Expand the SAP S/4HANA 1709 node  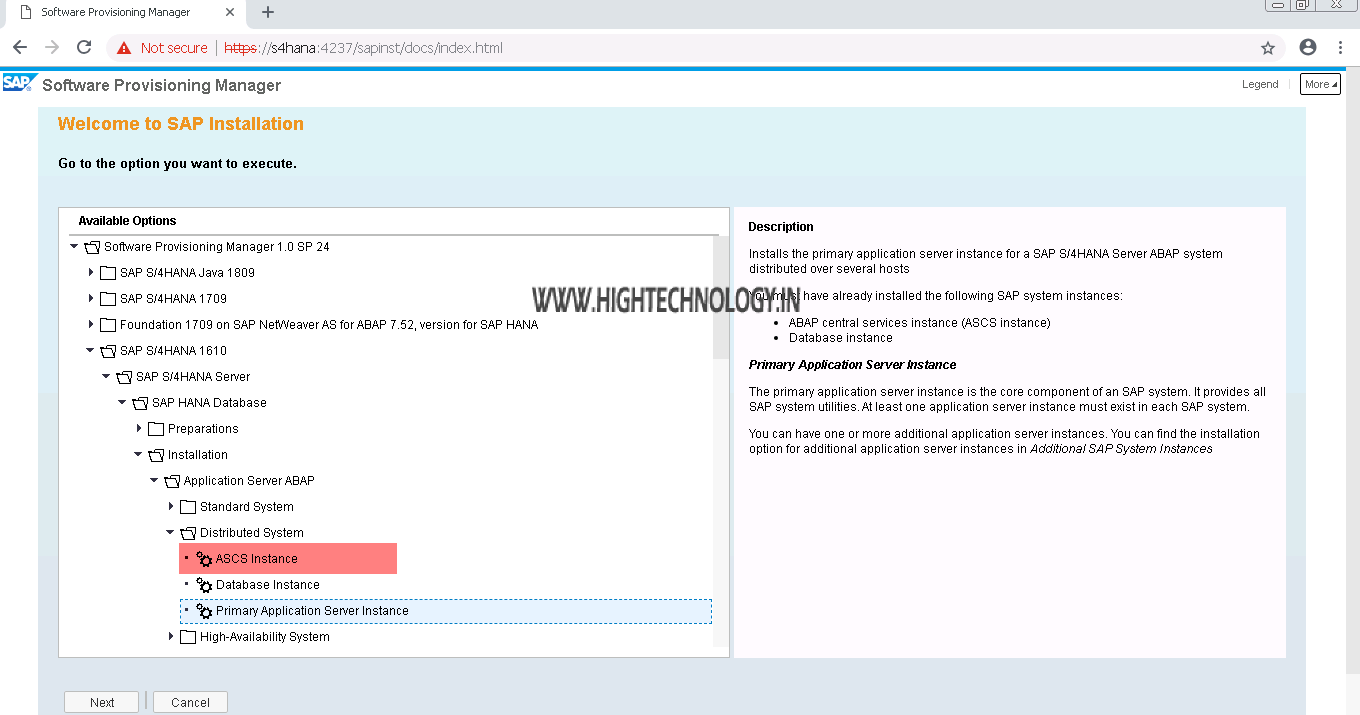point(91,299)
